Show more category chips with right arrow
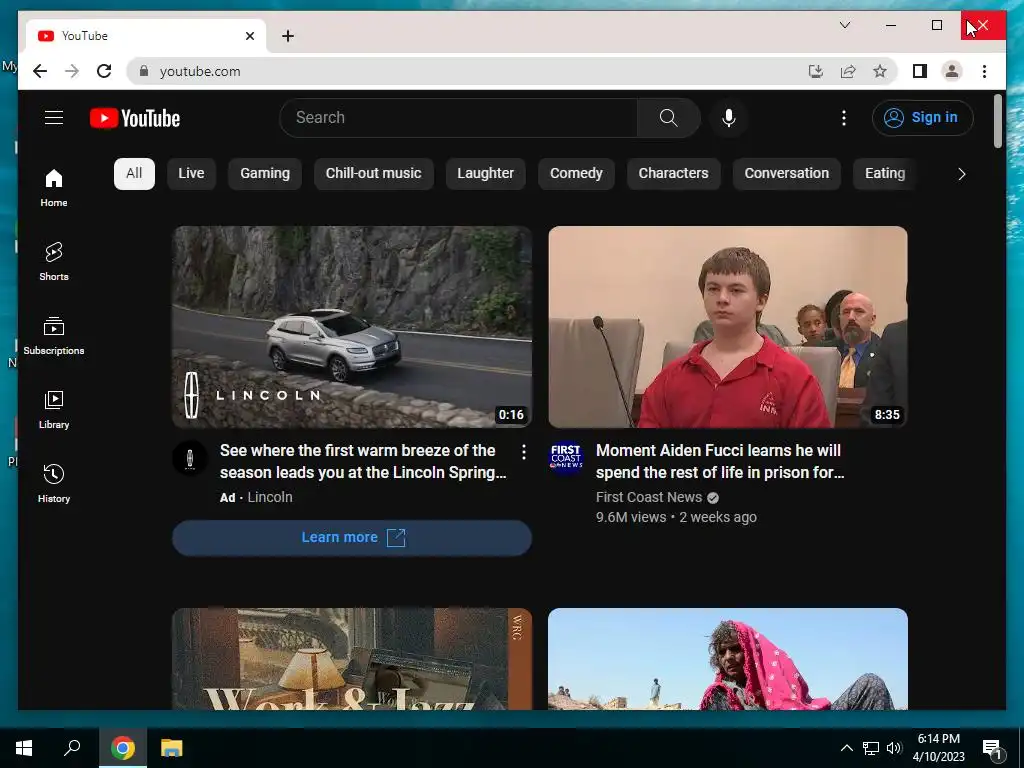This screenshot has width=1024, height=768. 961,174
